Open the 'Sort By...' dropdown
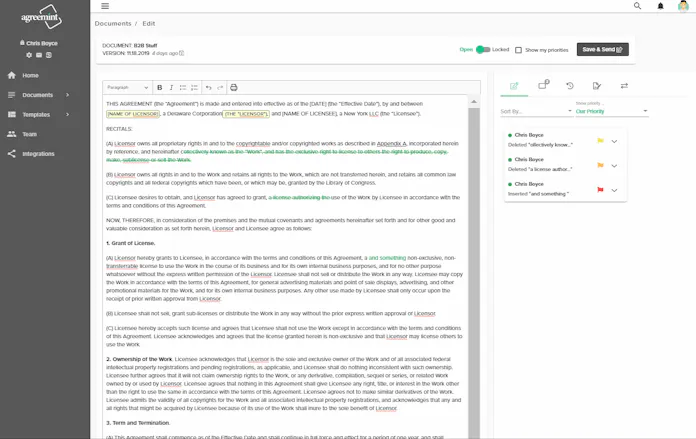The width and height of the screenshot is (696, 439). [x=536, y=111]
